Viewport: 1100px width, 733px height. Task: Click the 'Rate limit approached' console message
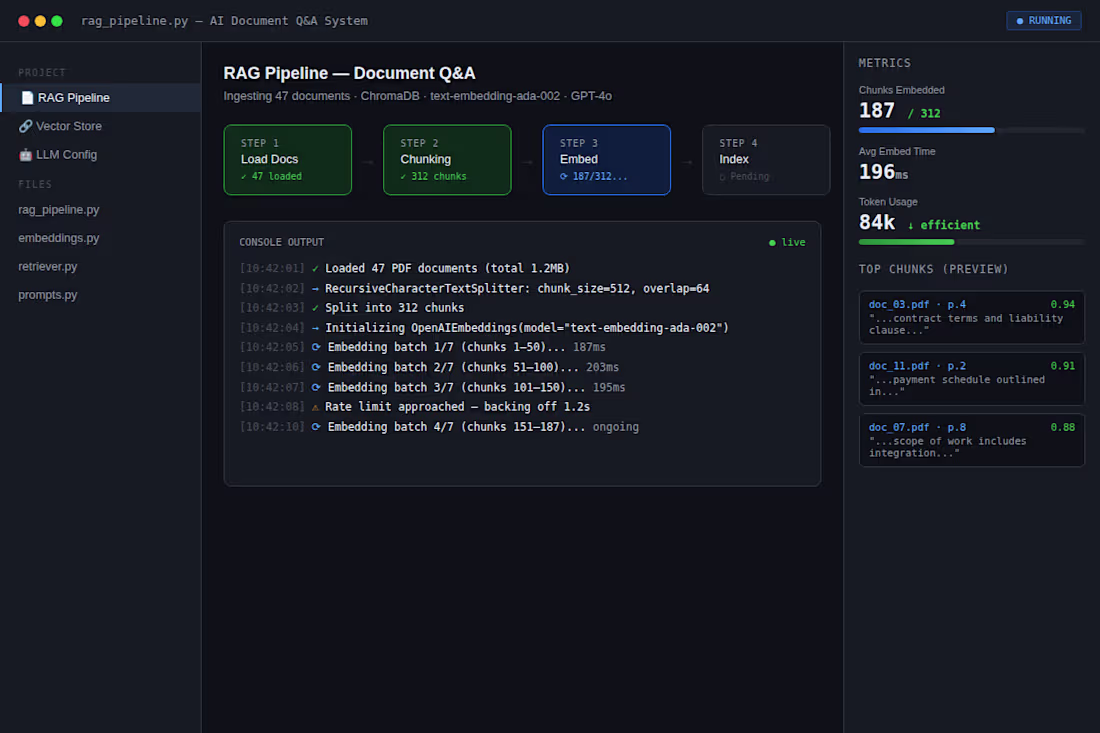coord(457,407)
